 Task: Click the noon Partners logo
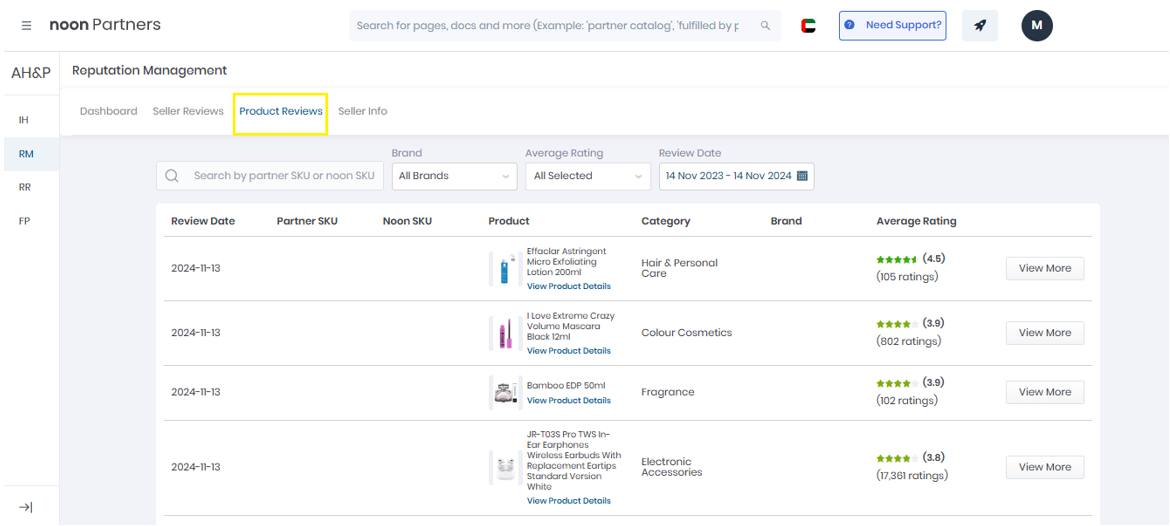coord(104,25)
